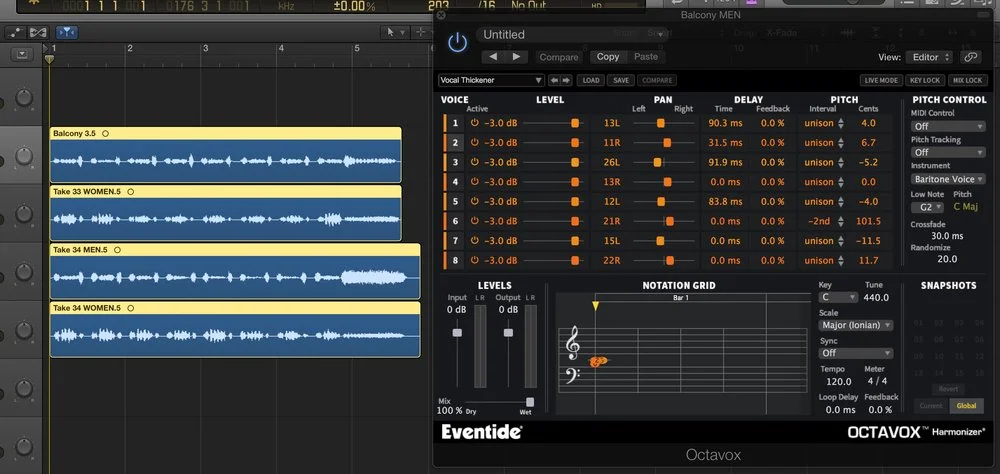Click the loop circle on the Balcony 3.5 region
The image size is (1000, 474).
106,133
